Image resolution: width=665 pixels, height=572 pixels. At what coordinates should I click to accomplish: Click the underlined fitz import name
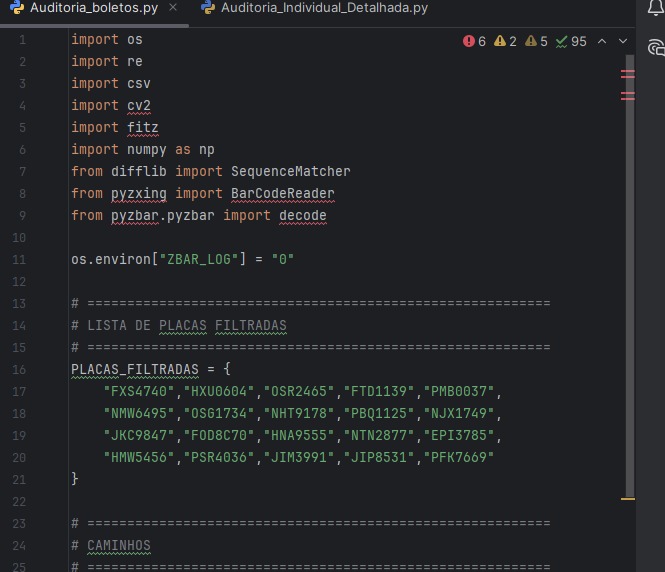point(143,127)
